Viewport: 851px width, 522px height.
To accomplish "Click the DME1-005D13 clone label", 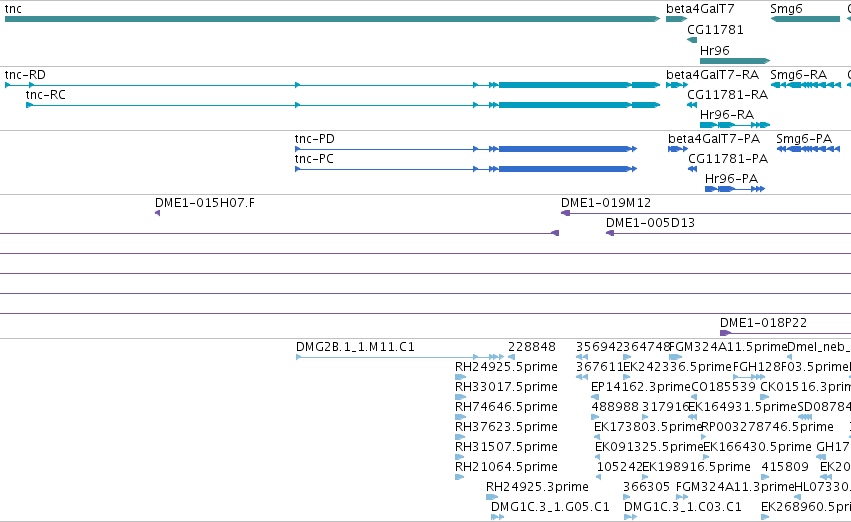I will coord(650,223).
